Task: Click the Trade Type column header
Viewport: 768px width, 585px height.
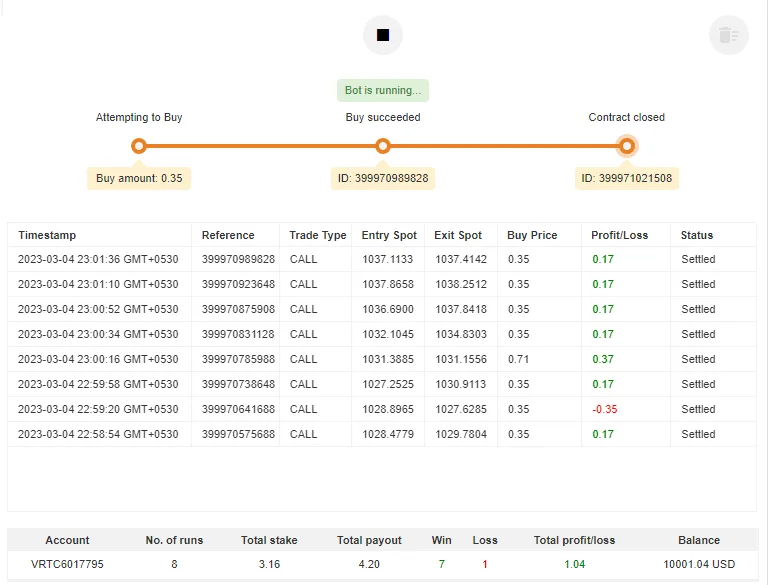Action: 317,235
